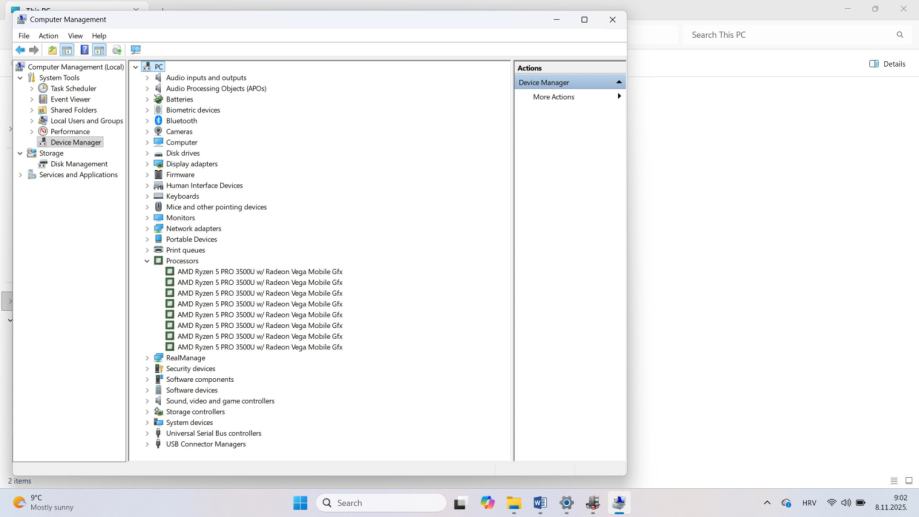
Task: Expand Disk drives category
Action: click(147, 153)
